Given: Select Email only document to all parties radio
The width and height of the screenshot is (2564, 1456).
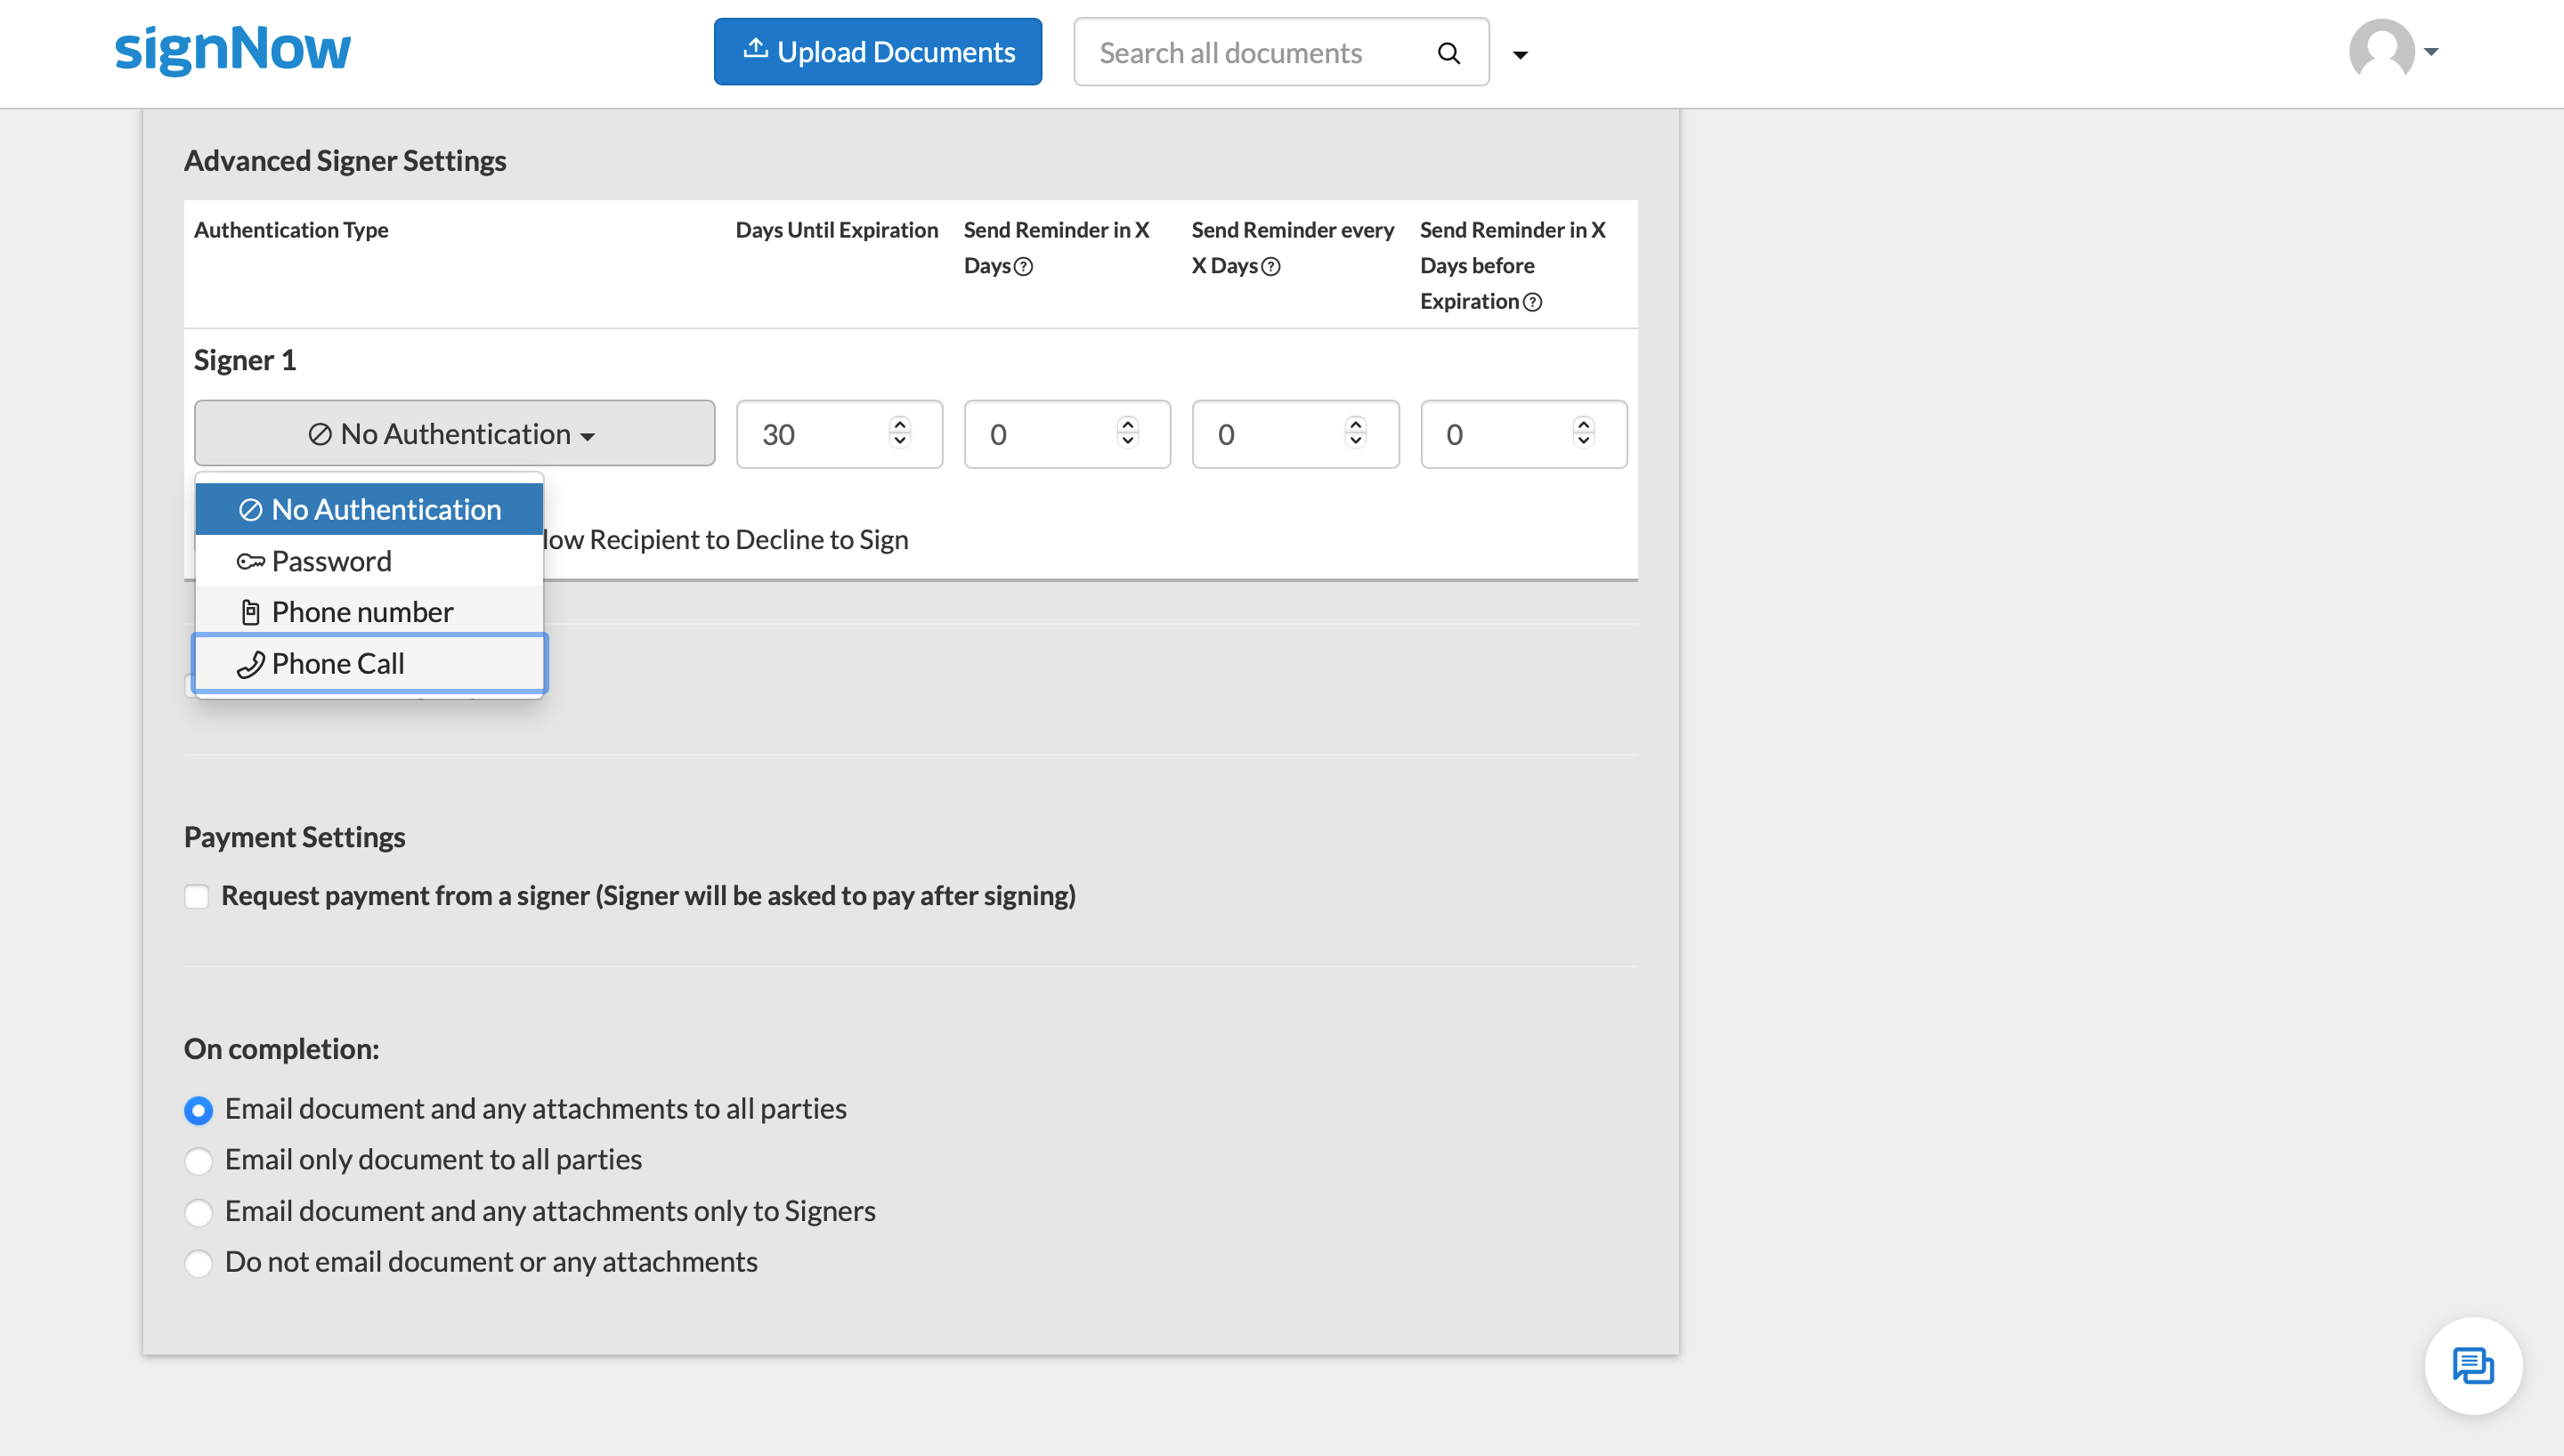Looking at the screenshot, I should pyautogui.click(x=198, y=1161).
